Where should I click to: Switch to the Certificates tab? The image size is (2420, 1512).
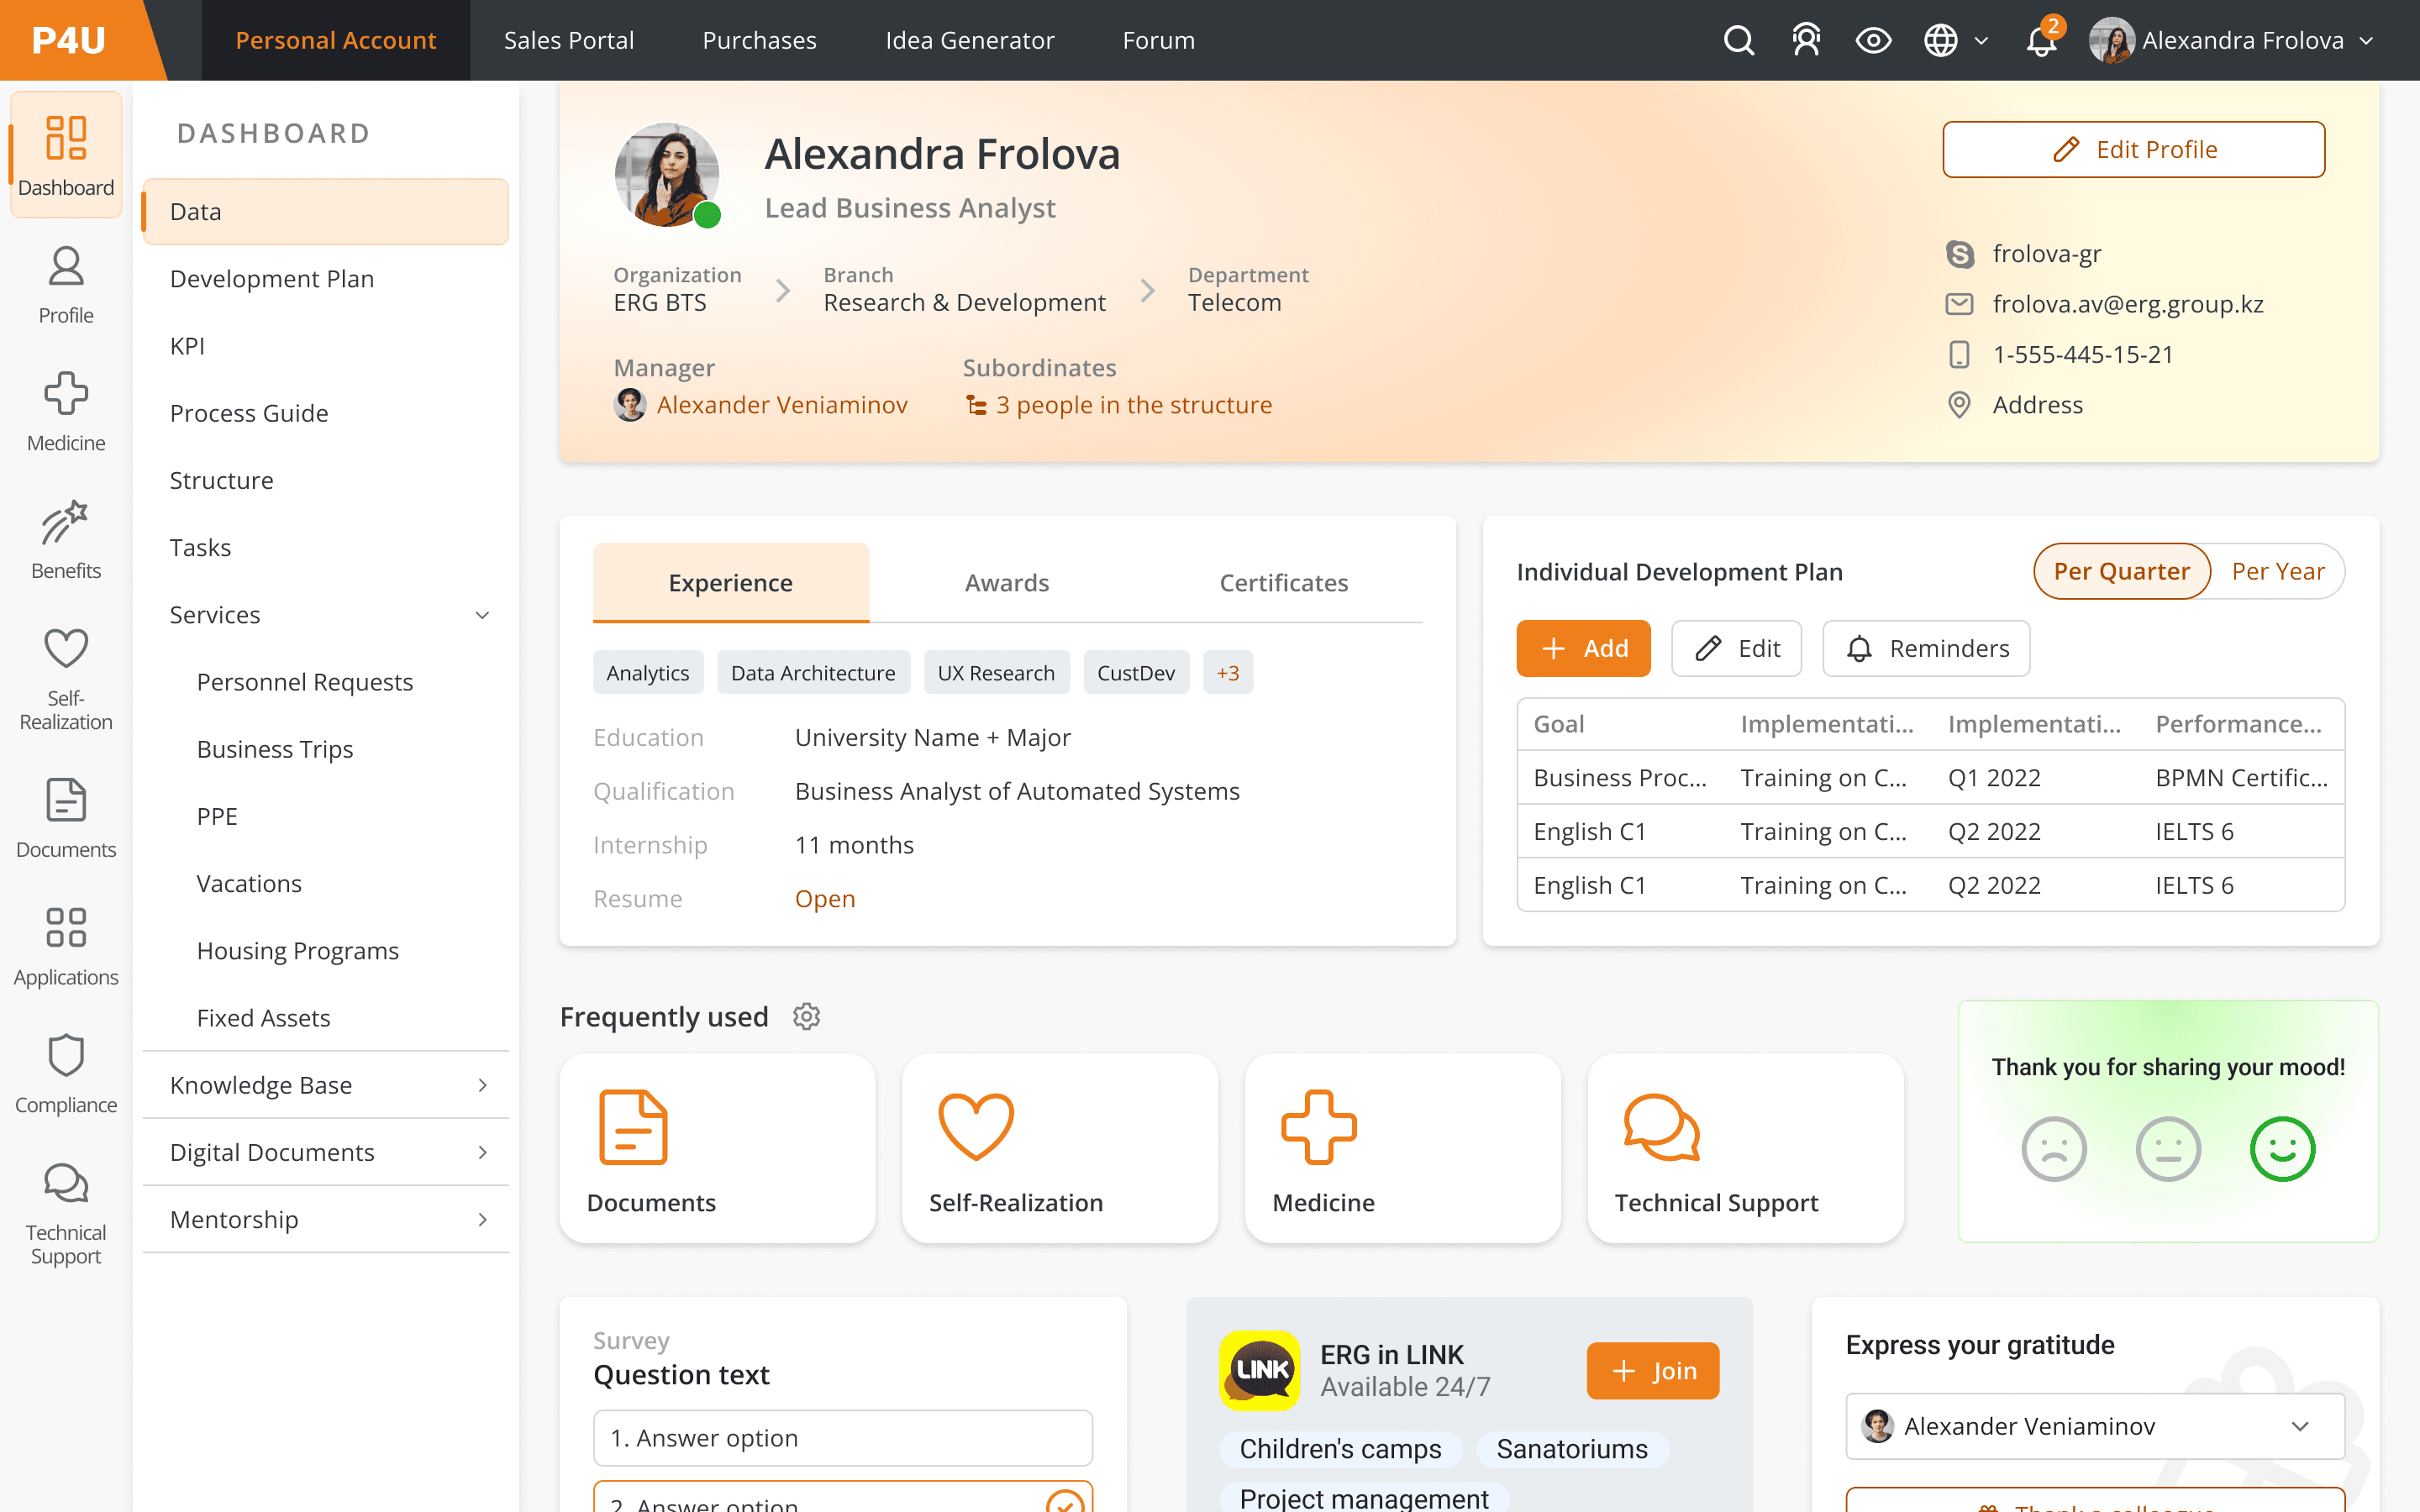(1283, 583)
